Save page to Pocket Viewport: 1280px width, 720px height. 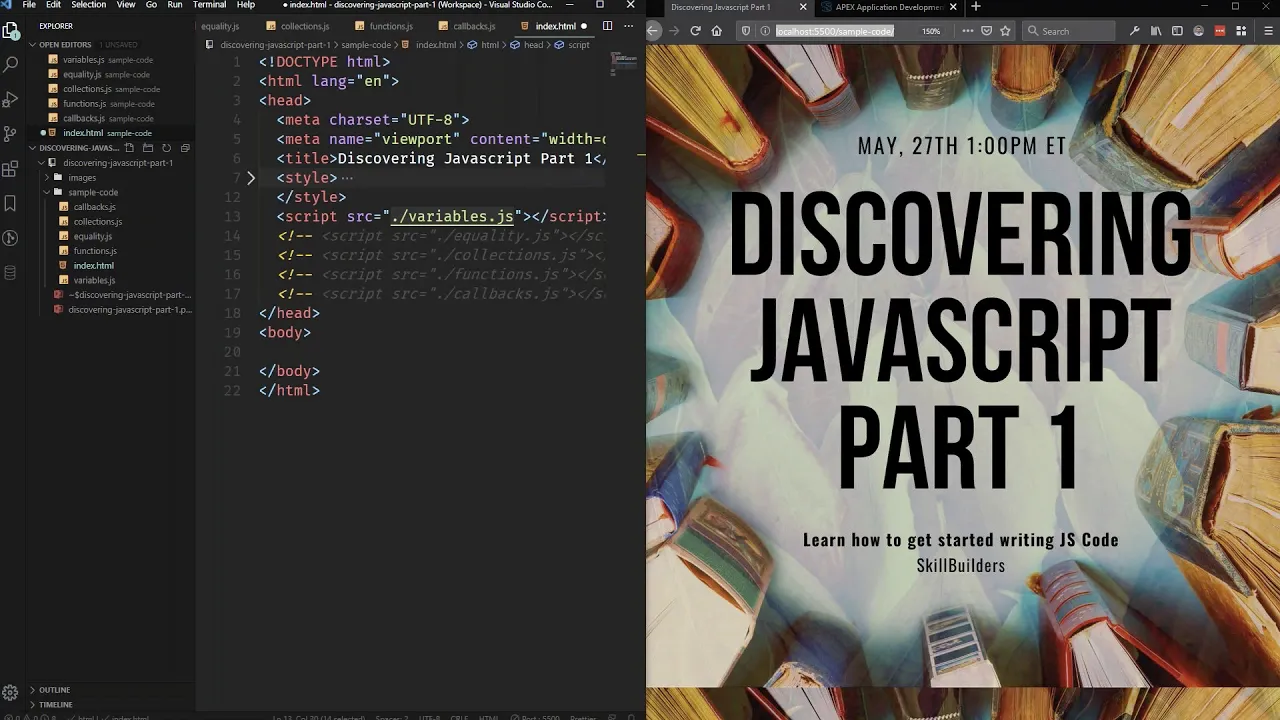[x=986, y=31]
